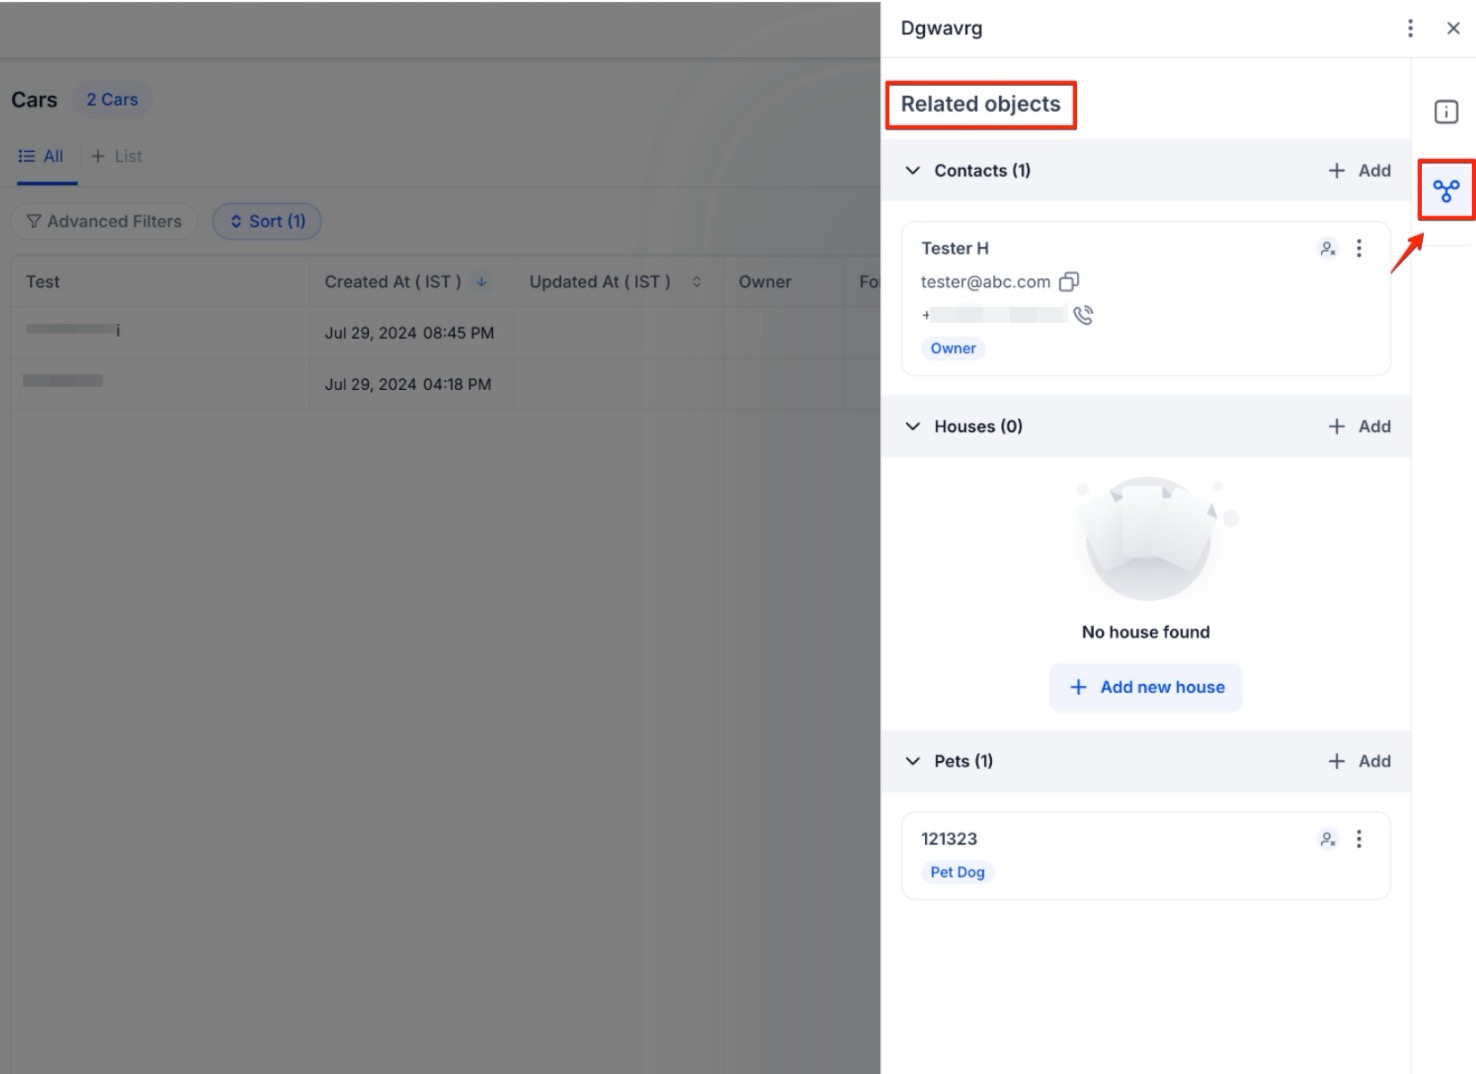The image size is (1476, 1074).
Task: Open the Dgwavrg panel three-dot menu
Action: click(1410, 28)
